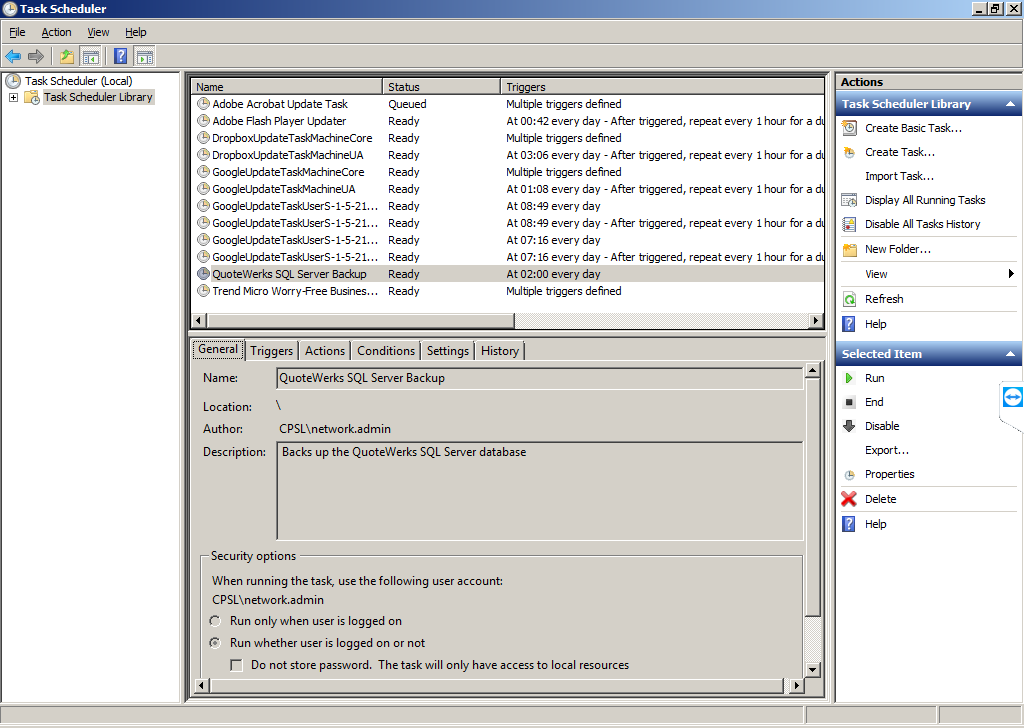Click the Help icon under Selected Item
The width and height of the screenshot is (1024, 728).
(x=849, y=524)
